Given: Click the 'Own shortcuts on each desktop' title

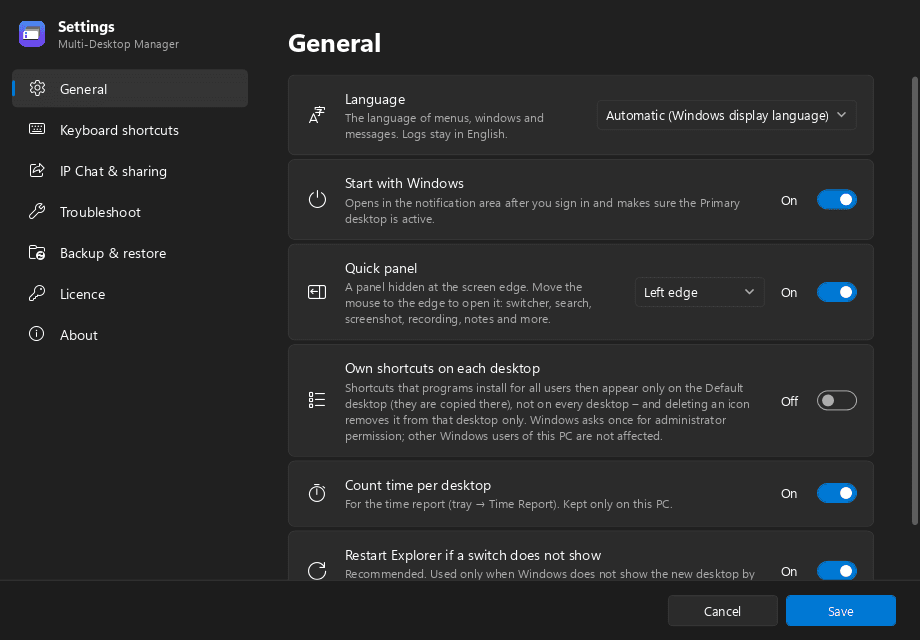Looking at the screenshot, I should 442,368.
